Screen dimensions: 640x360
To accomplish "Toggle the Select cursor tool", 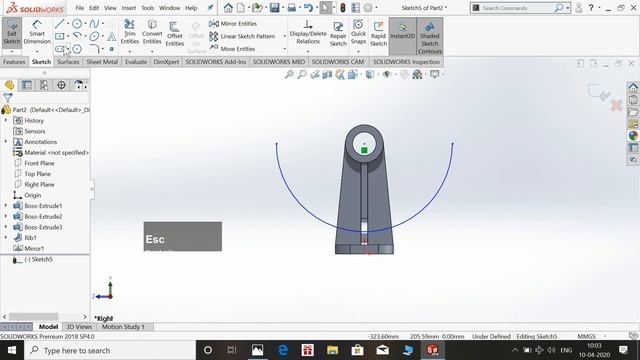I will (x=325, y=8).
